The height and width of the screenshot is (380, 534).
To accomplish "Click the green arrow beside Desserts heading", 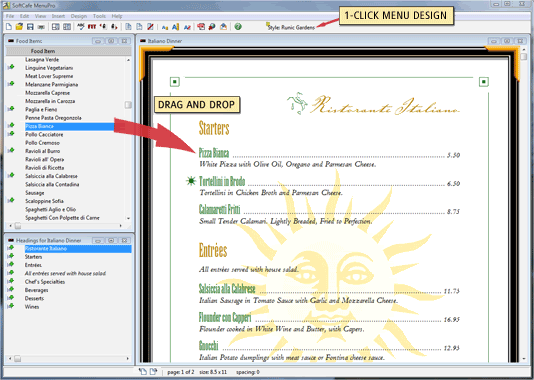I will [x=11, y=298].
